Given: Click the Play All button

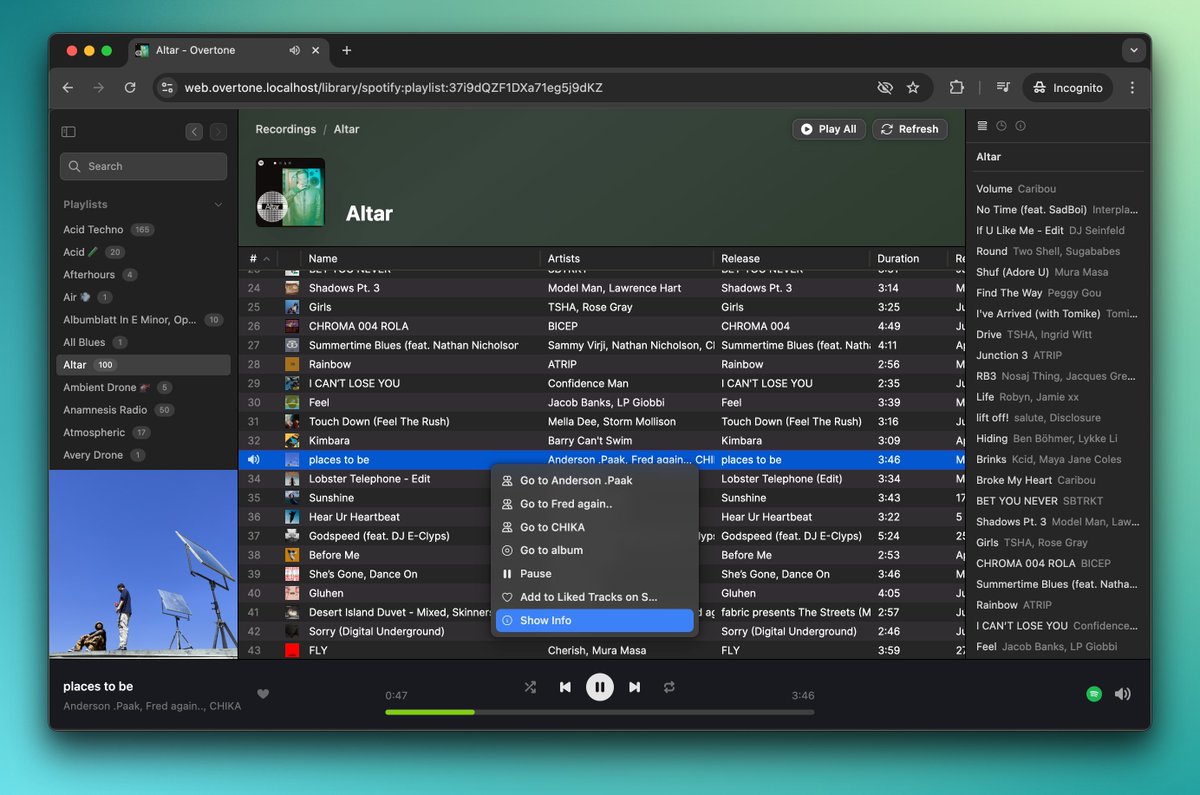Looking at the screenshot, I should coord(829,129).
